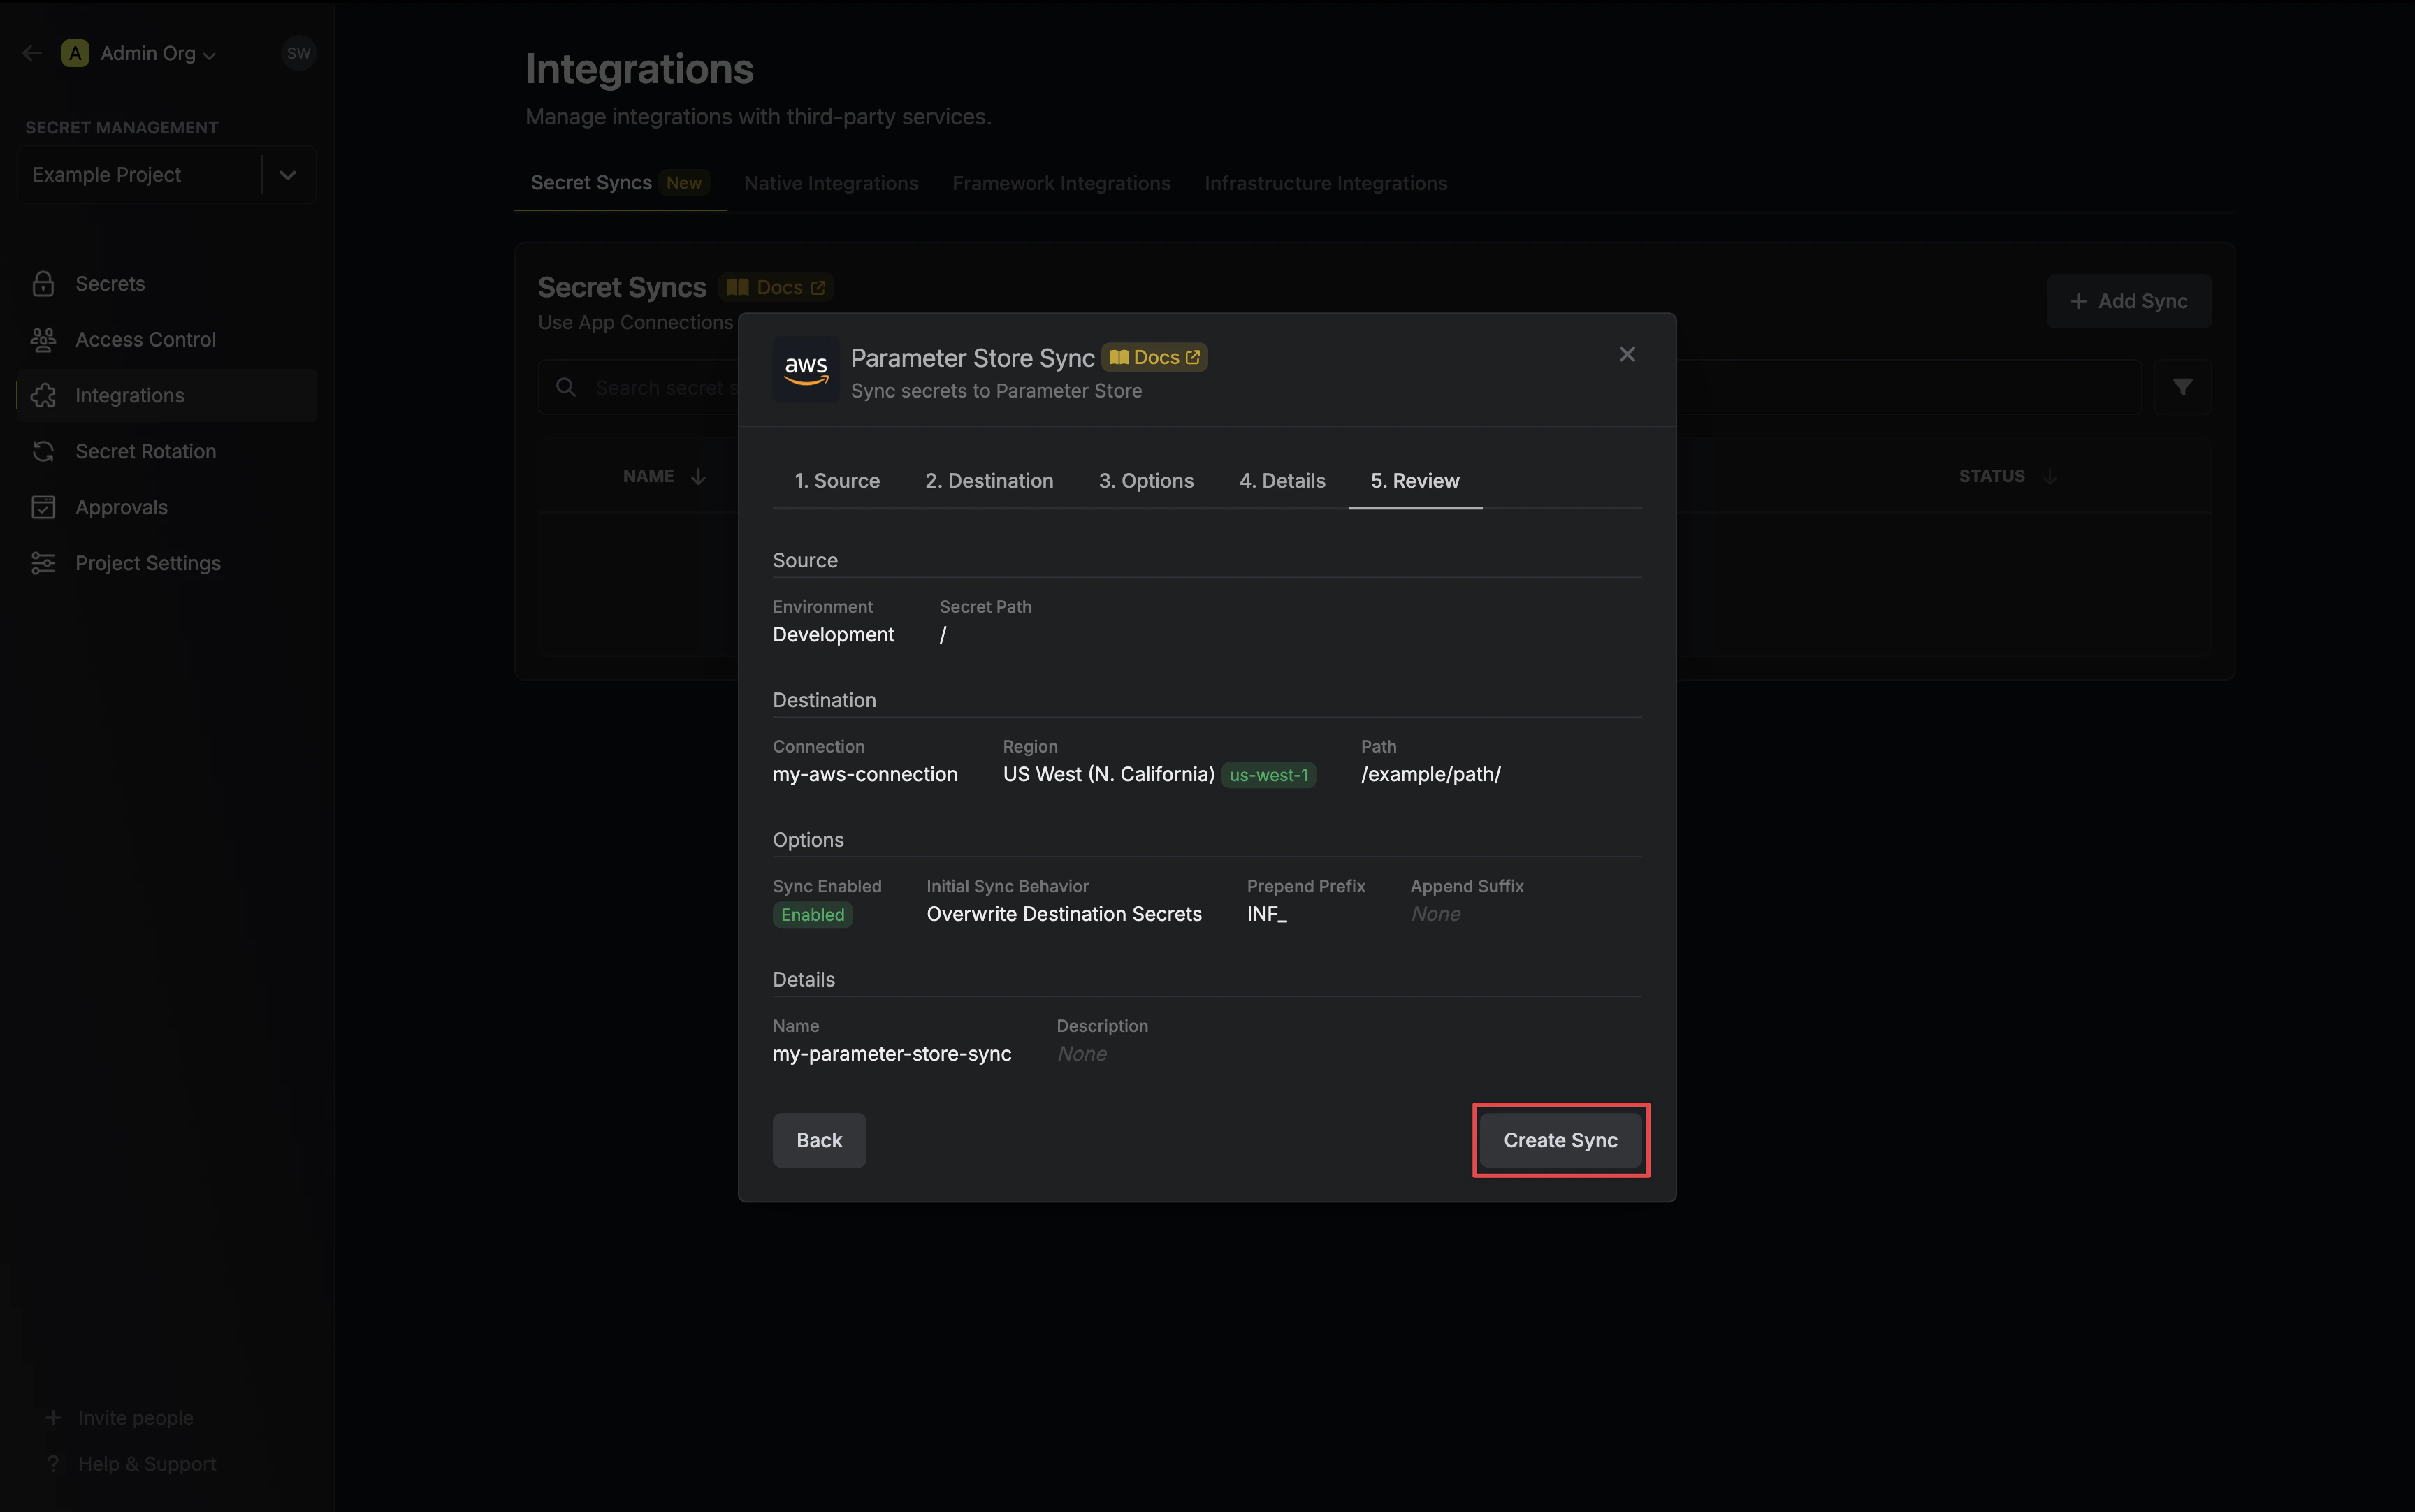Click the SW user avatar
Viewport: 2415px width, 1512px height.
click(298, 53)
